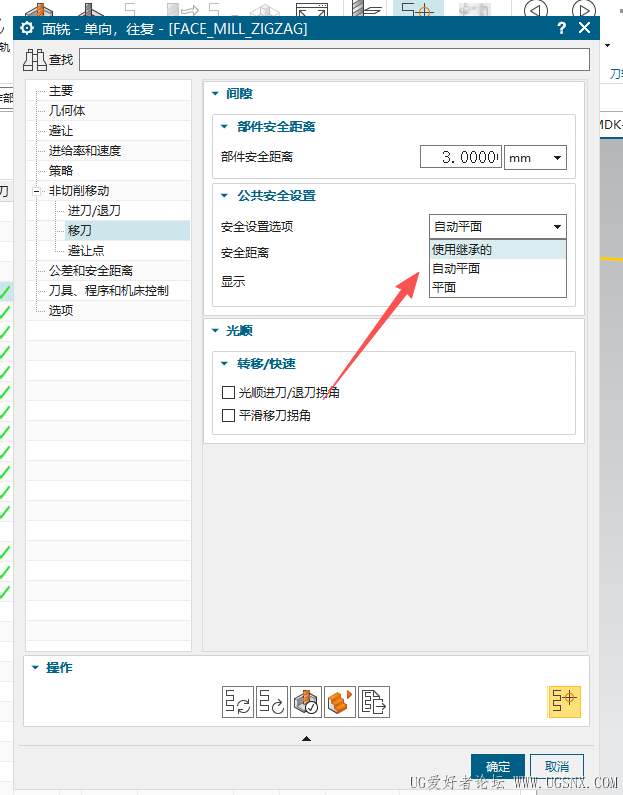Image resolution: width=623 pixels, height=795 pixels.
Task: Select 主要 in the navigation tree
Action: 61,91
